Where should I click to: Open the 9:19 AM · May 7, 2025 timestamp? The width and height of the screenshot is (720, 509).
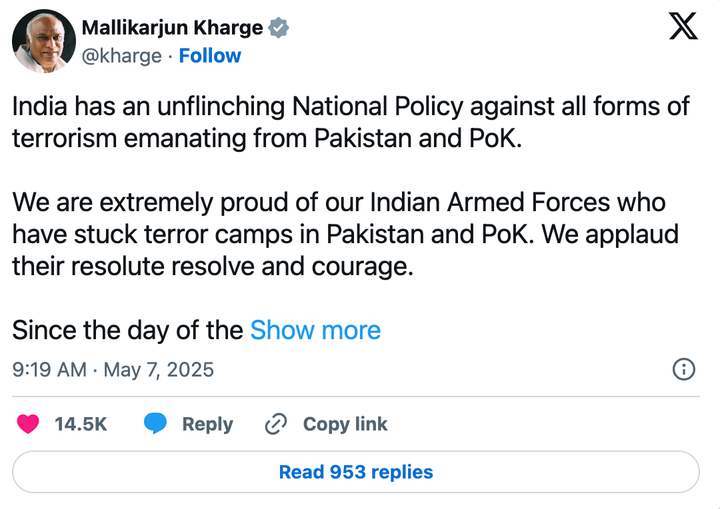[113, 370]
